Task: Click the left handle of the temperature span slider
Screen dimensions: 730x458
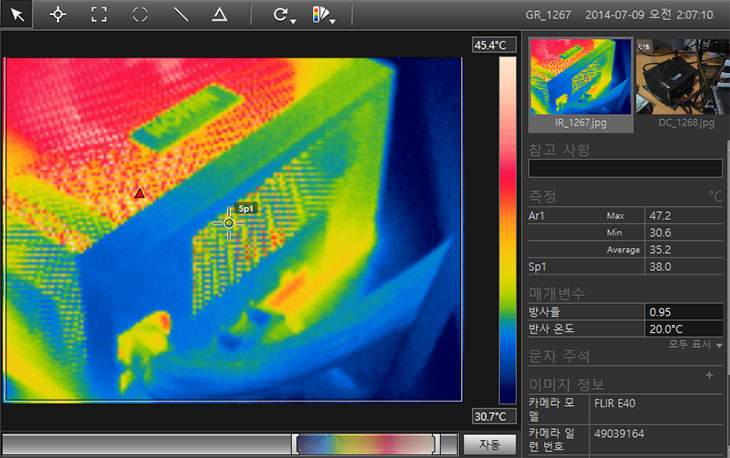Action: click(295, 444)
